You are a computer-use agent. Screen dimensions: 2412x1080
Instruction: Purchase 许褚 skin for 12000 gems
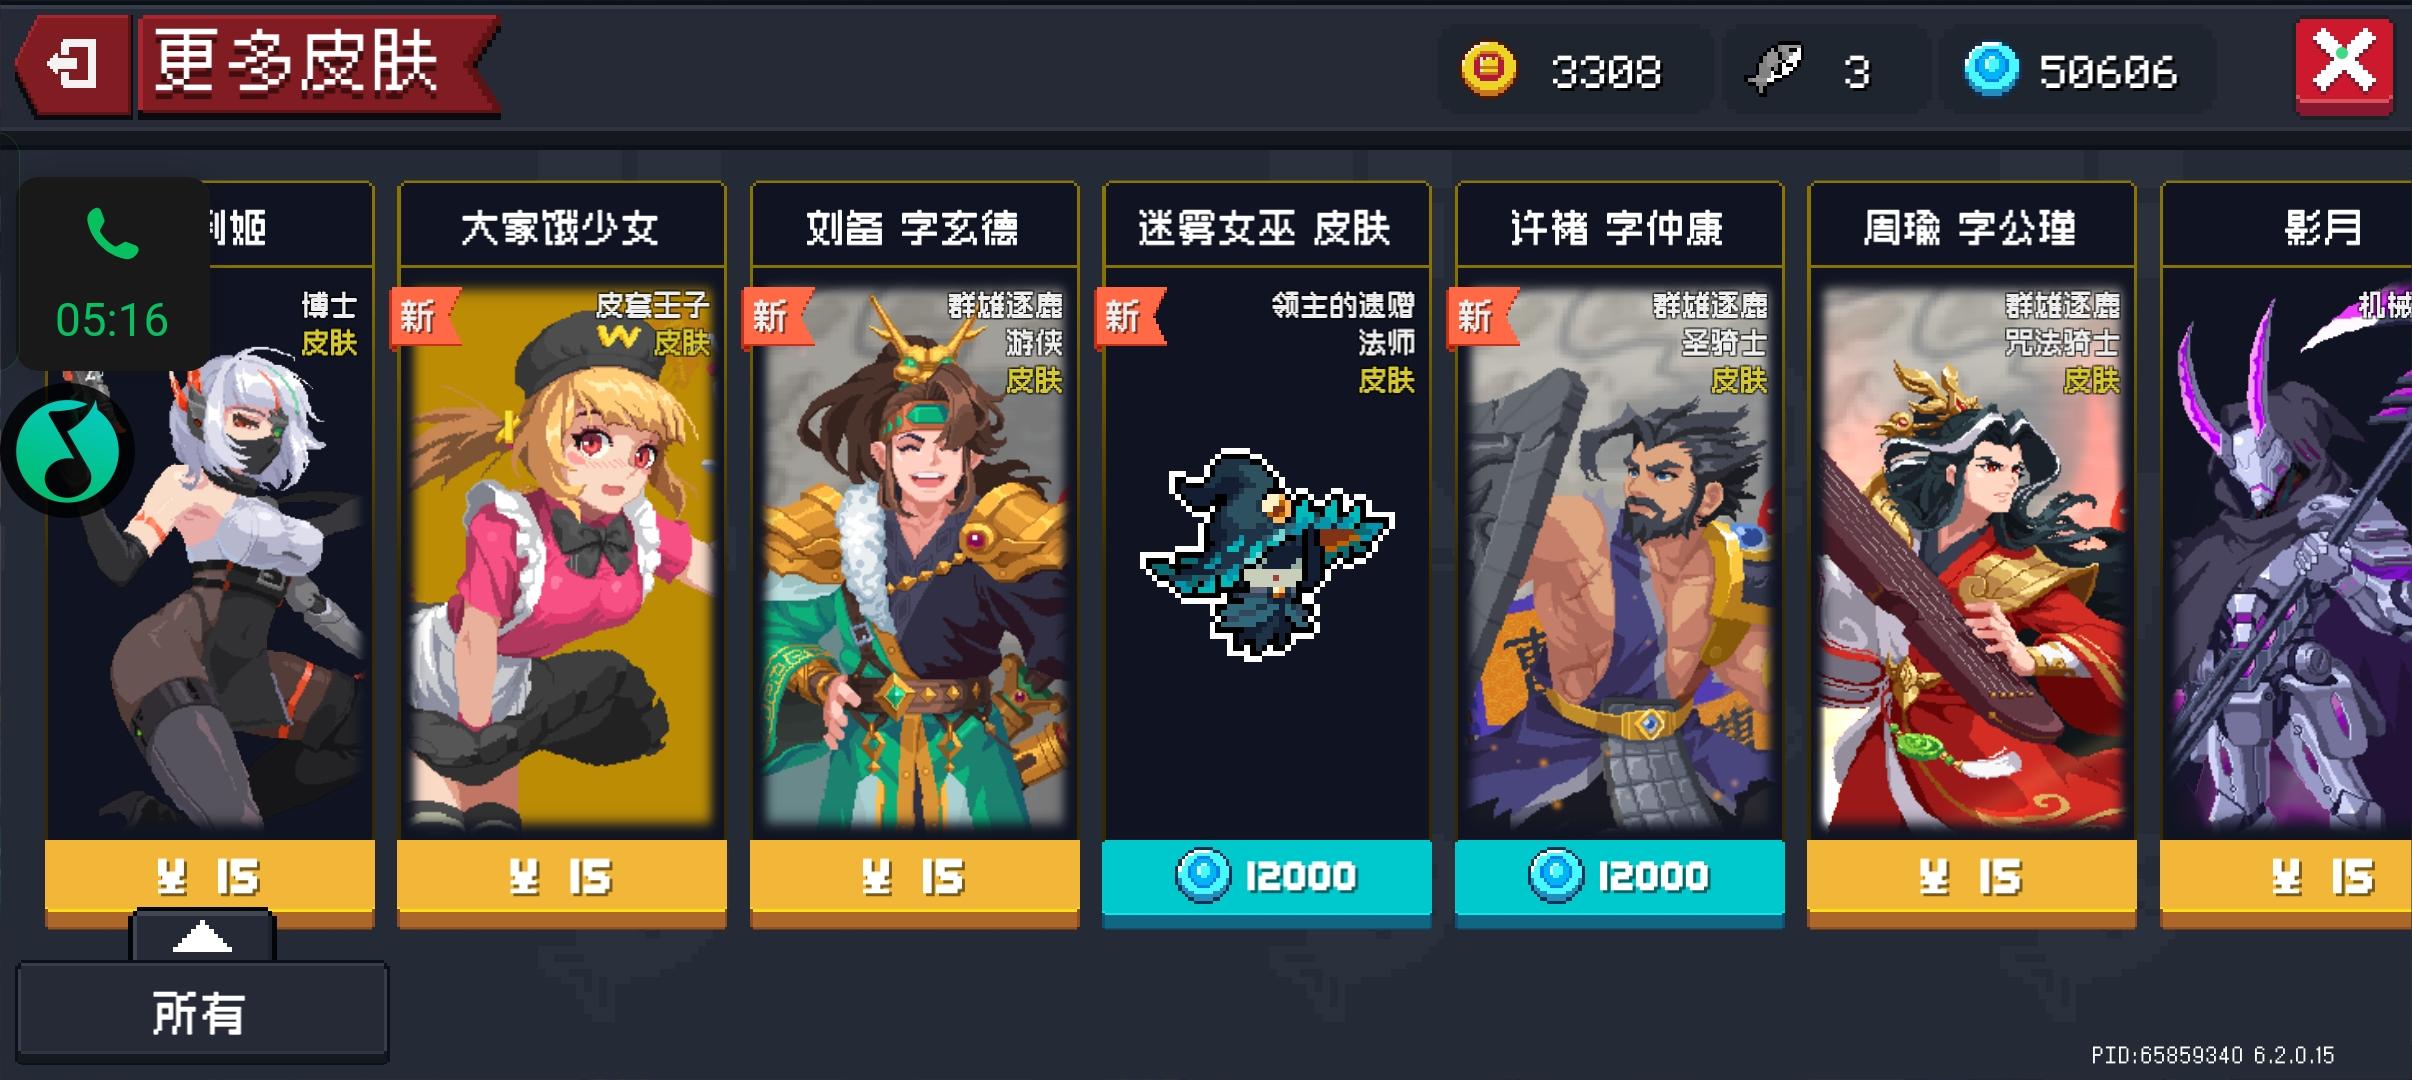coord(1619,877)
